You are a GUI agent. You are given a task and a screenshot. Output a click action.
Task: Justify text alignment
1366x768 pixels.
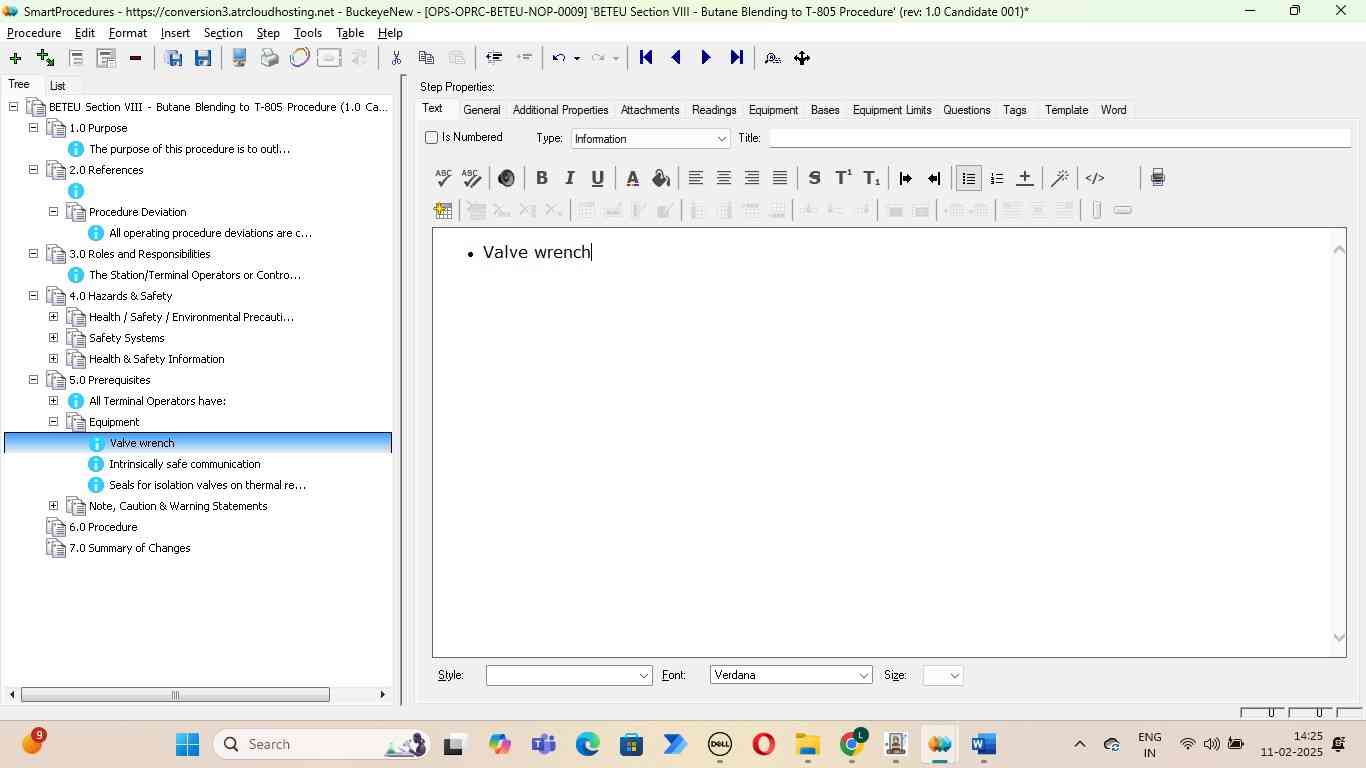pos(779,178)
